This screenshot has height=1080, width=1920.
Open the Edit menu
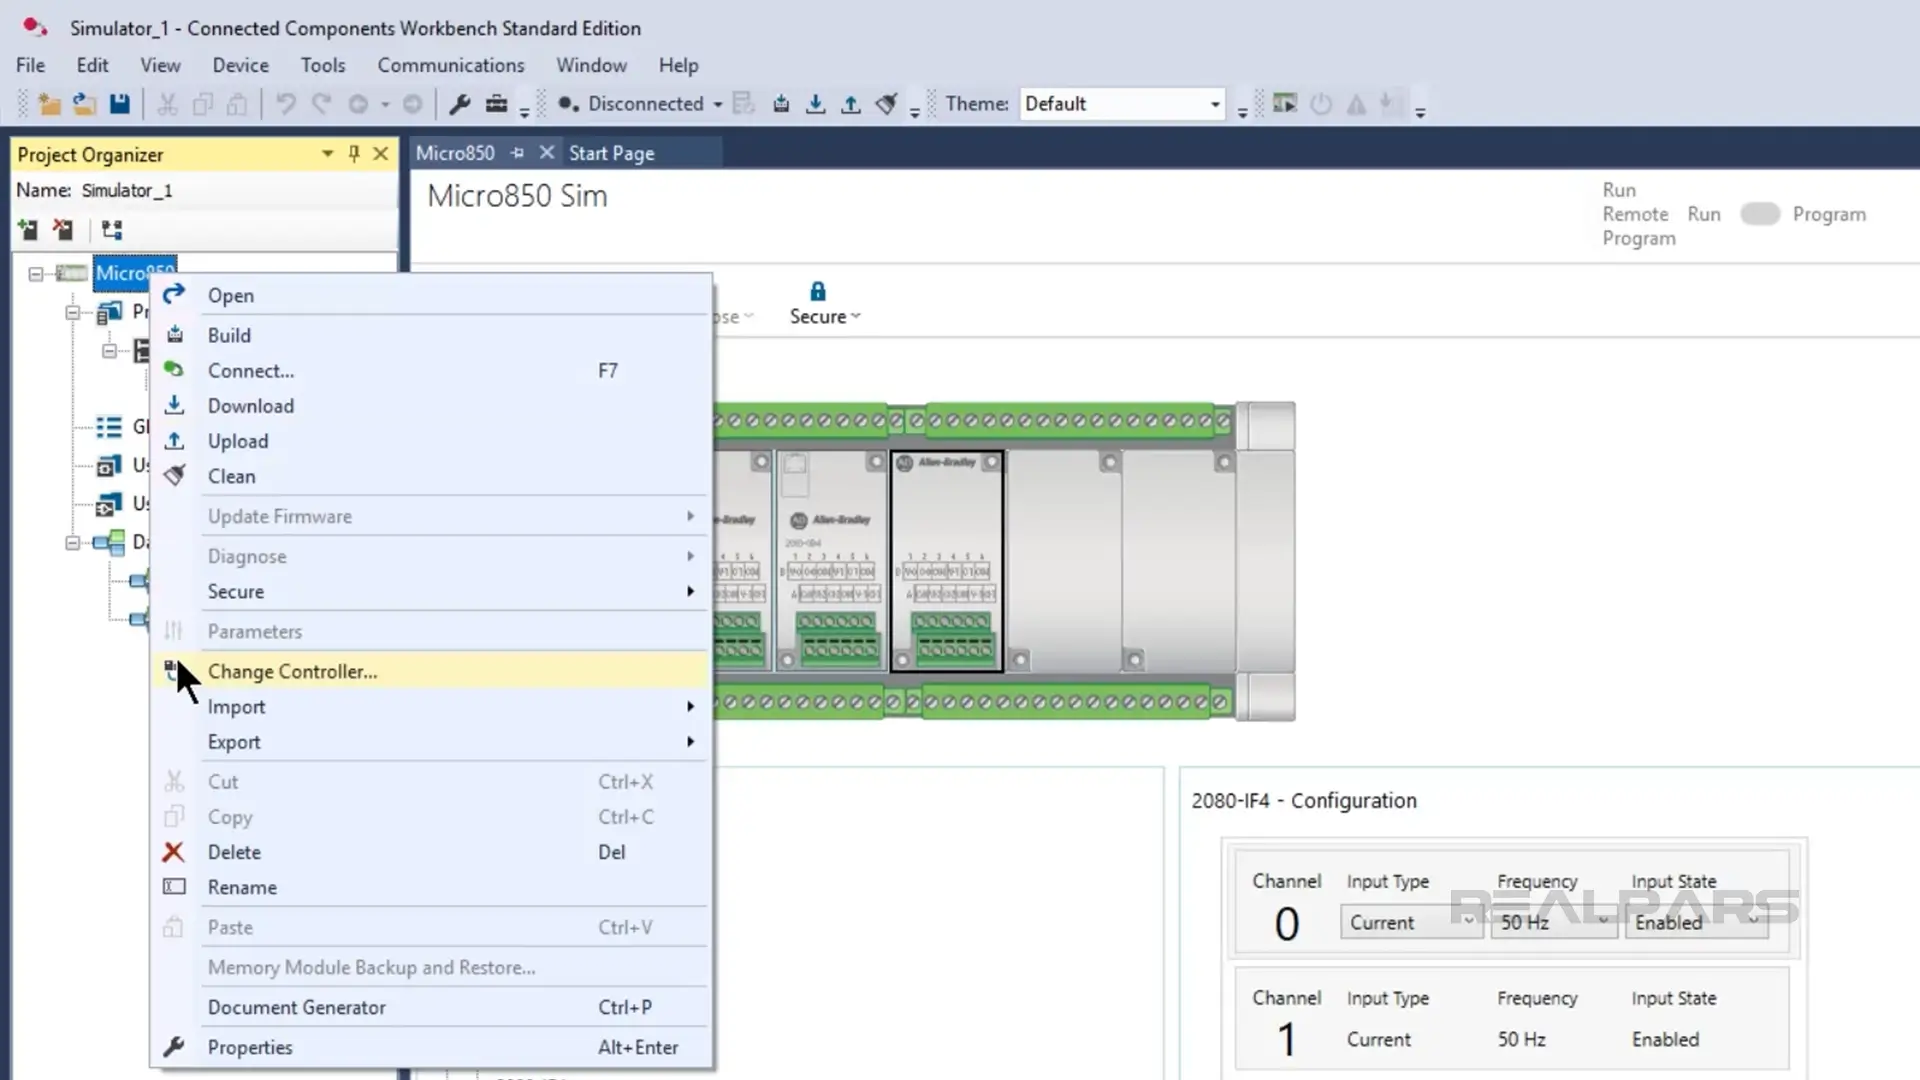[92, 65]
